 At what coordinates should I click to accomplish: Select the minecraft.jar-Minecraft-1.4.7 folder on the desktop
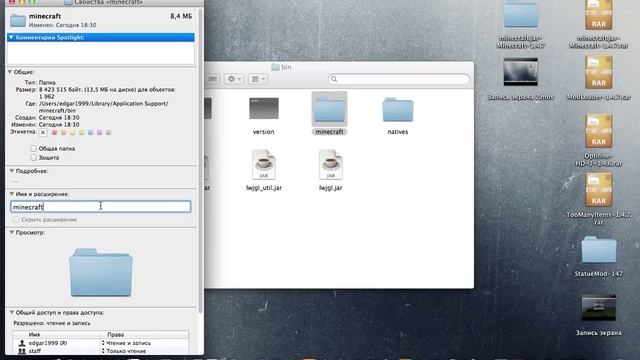pyautogui.click(x=520, y=15)
